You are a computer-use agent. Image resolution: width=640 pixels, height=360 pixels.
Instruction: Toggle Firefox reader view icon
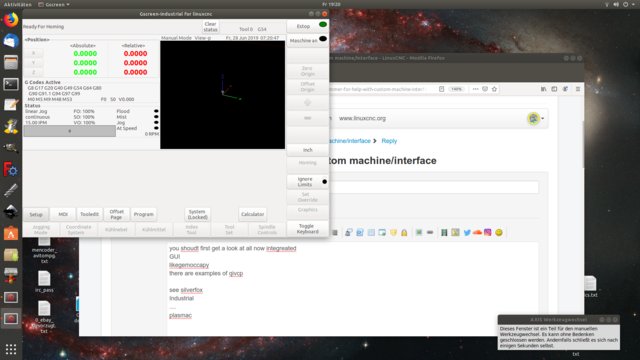click(x=441, y=89)
